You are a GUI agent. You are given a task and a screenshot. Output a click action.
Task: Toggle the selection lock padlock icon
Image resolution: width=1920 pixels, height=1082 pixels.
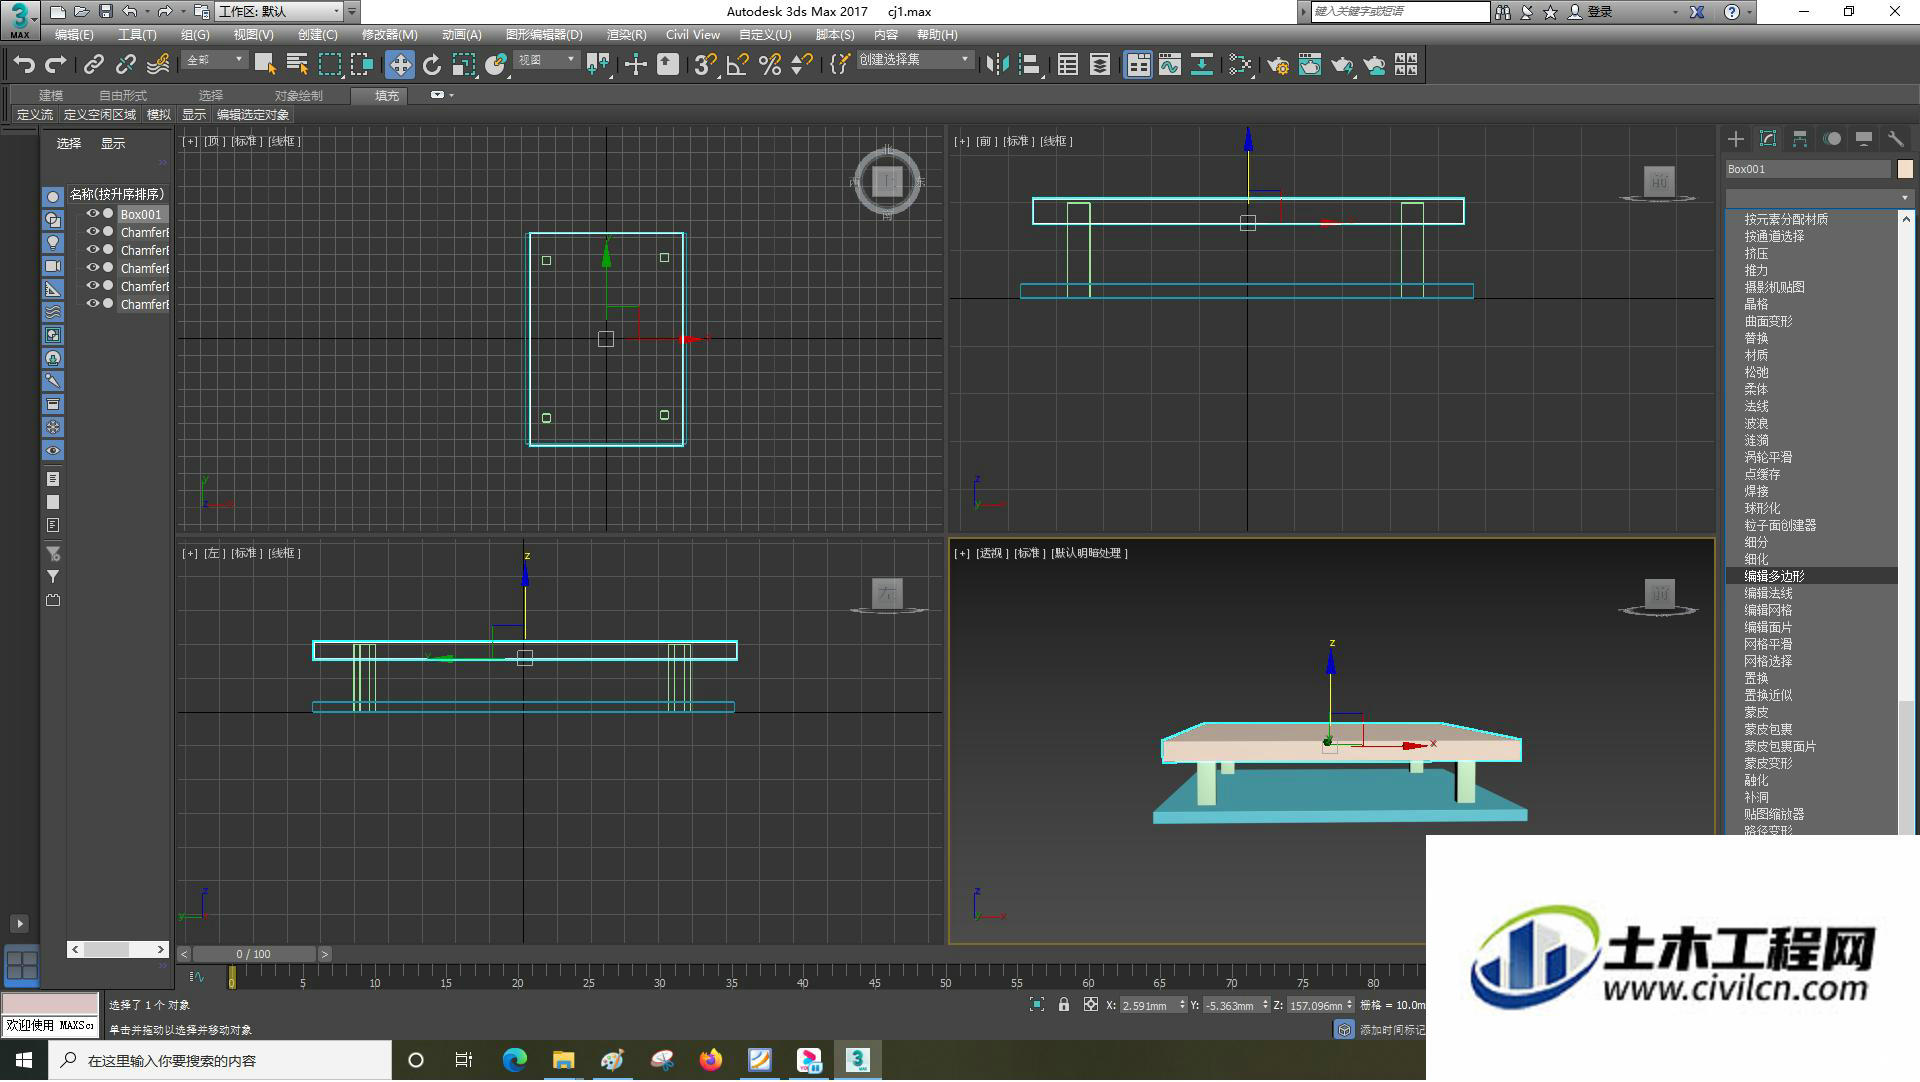click(1064, 1005)
